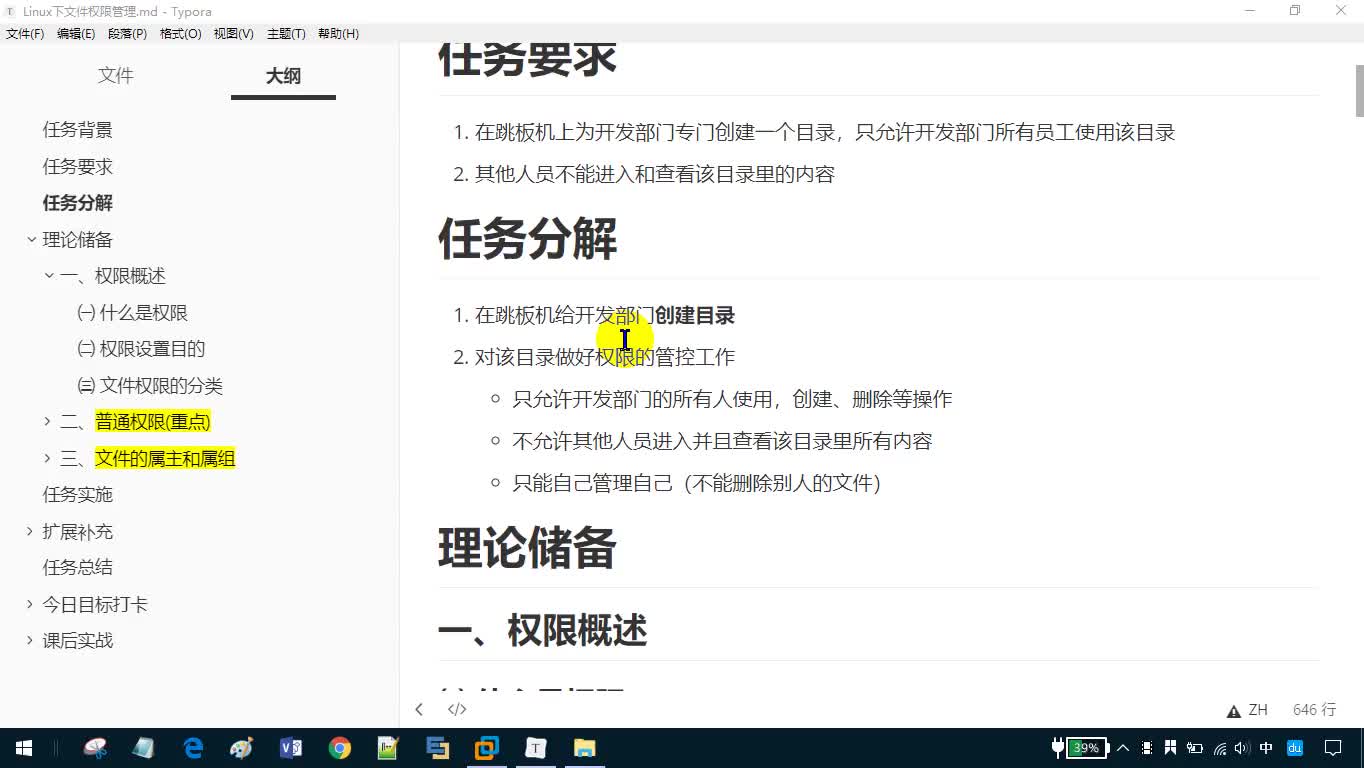
Task: Open VMware Workstation taskbar icon
Action: coord(487,748)
